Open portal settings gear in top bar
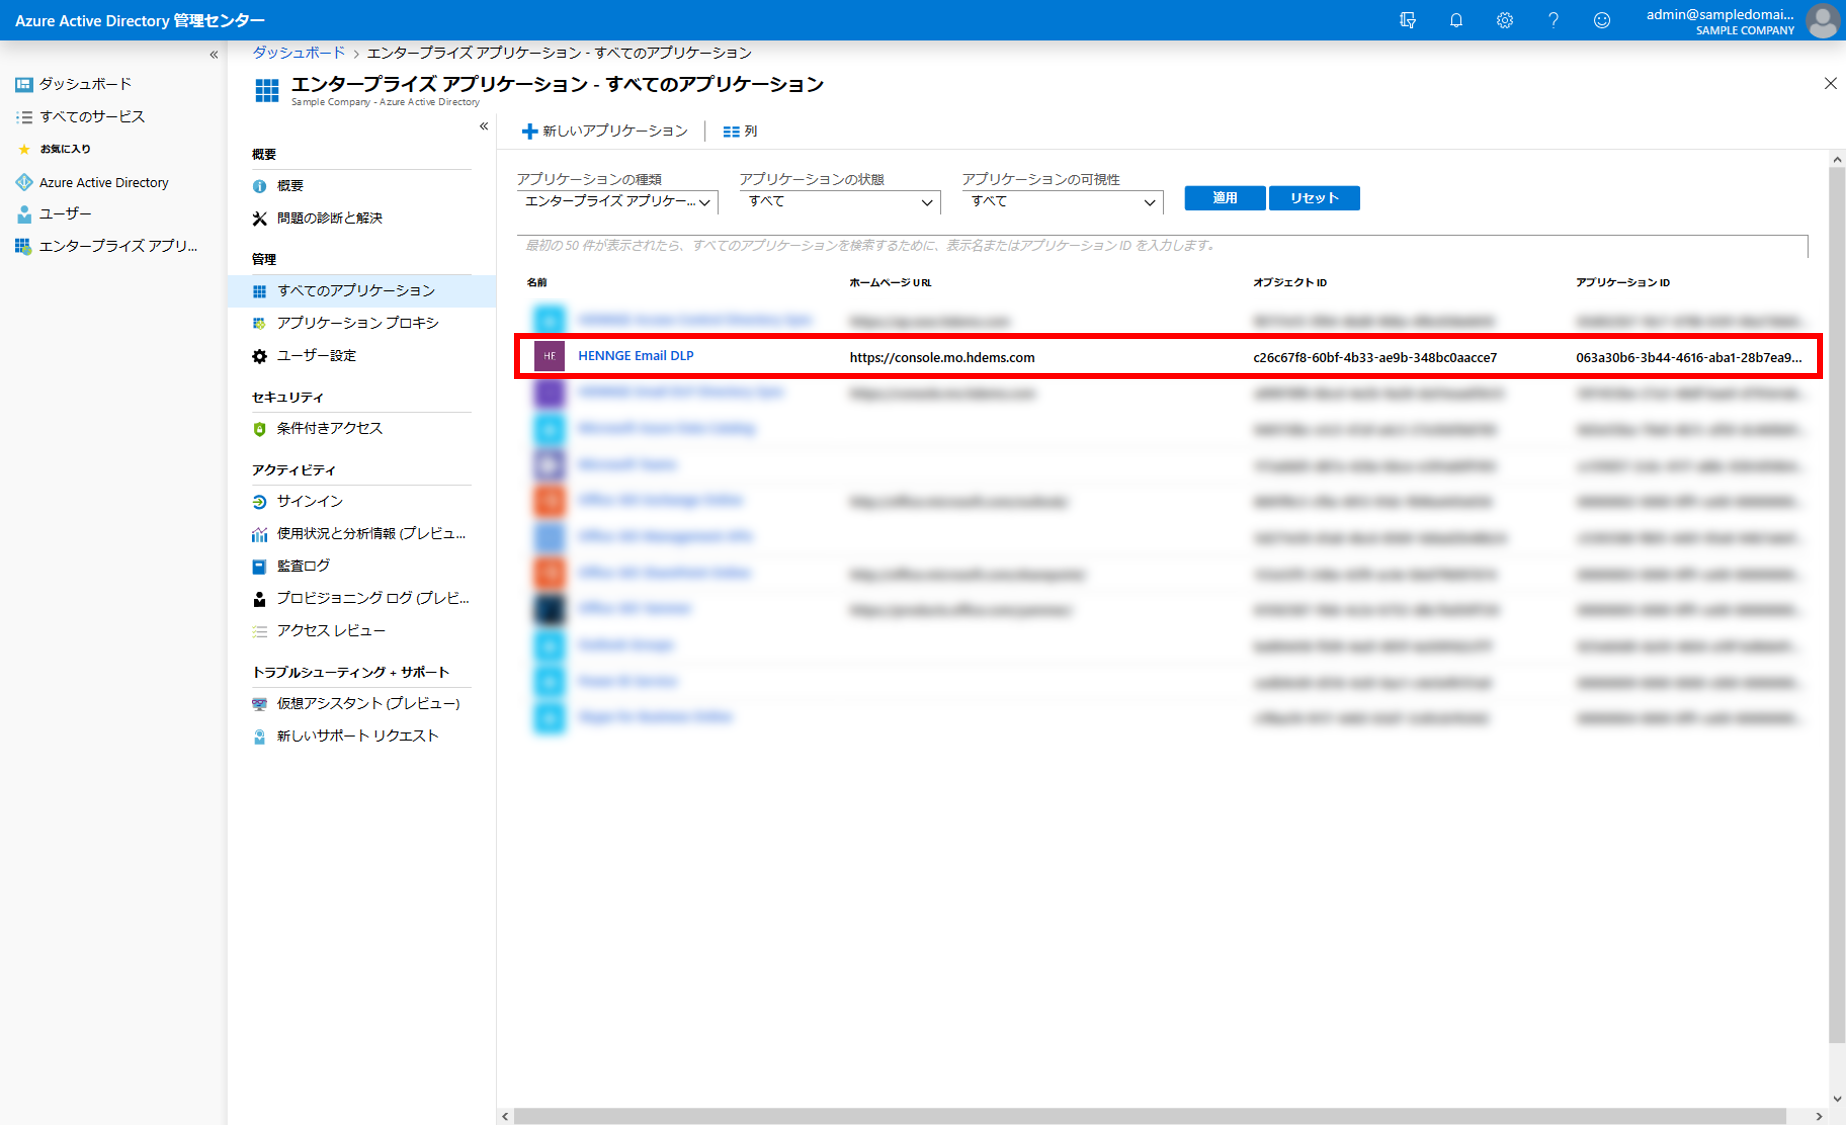 tap(1504, 20)
